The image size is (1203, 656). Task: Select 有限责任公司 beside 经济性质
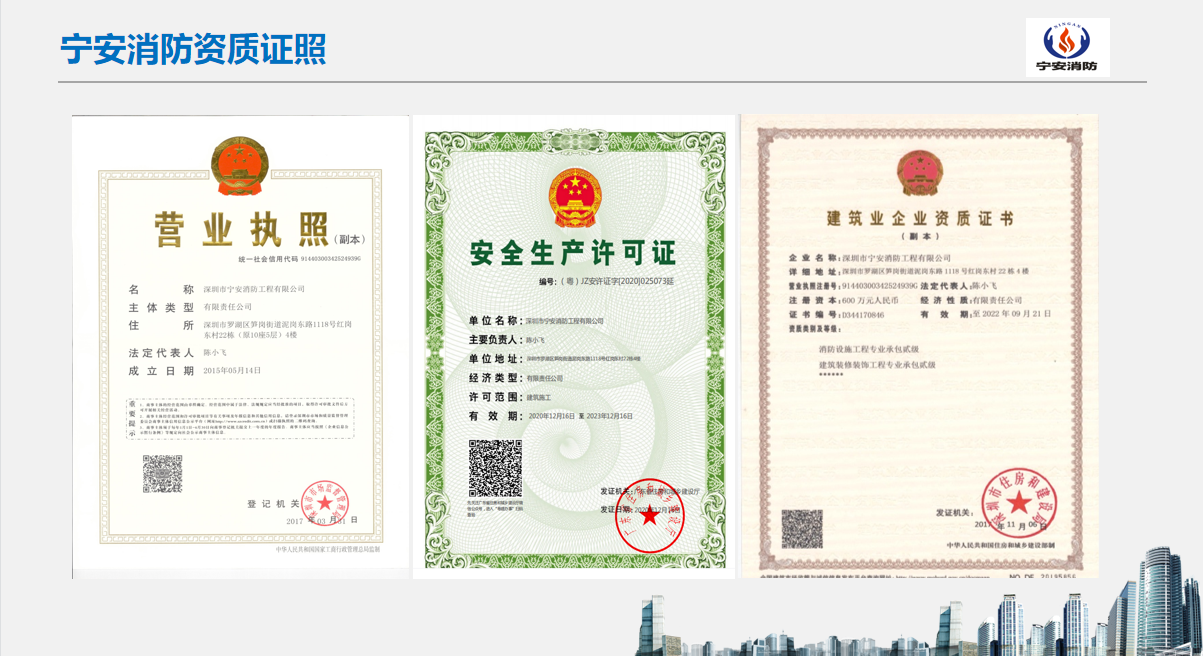point(997,300)
